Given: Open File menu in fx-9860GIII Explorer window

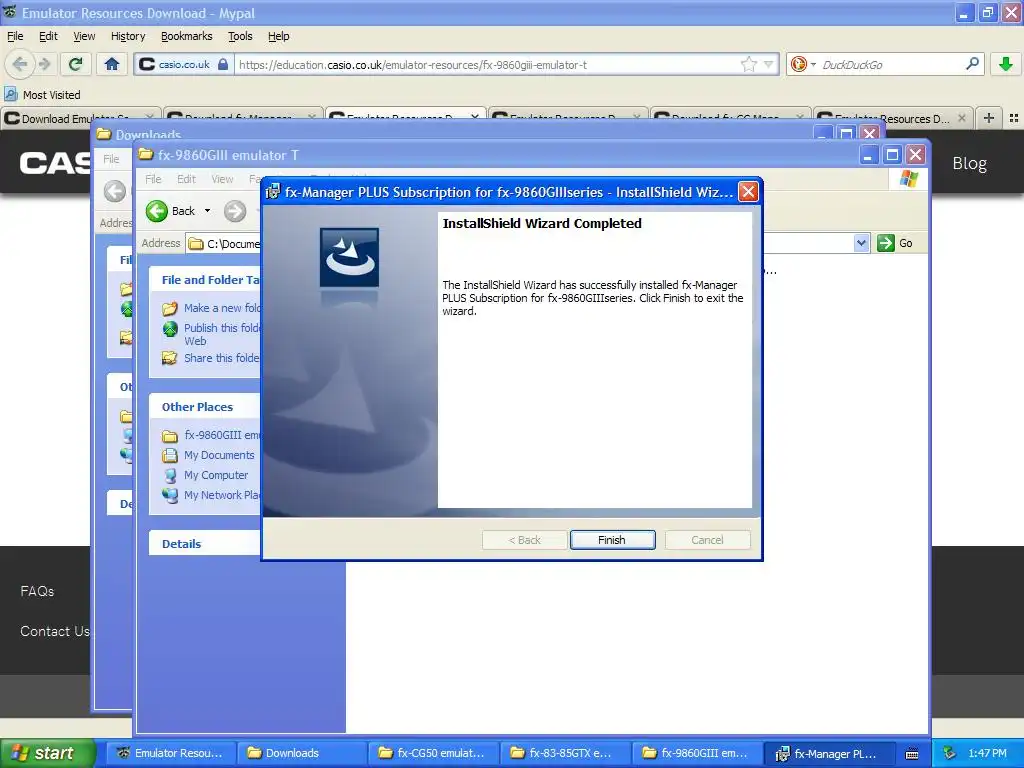Looking at the screenshot, I should click(x=153, y=179).
